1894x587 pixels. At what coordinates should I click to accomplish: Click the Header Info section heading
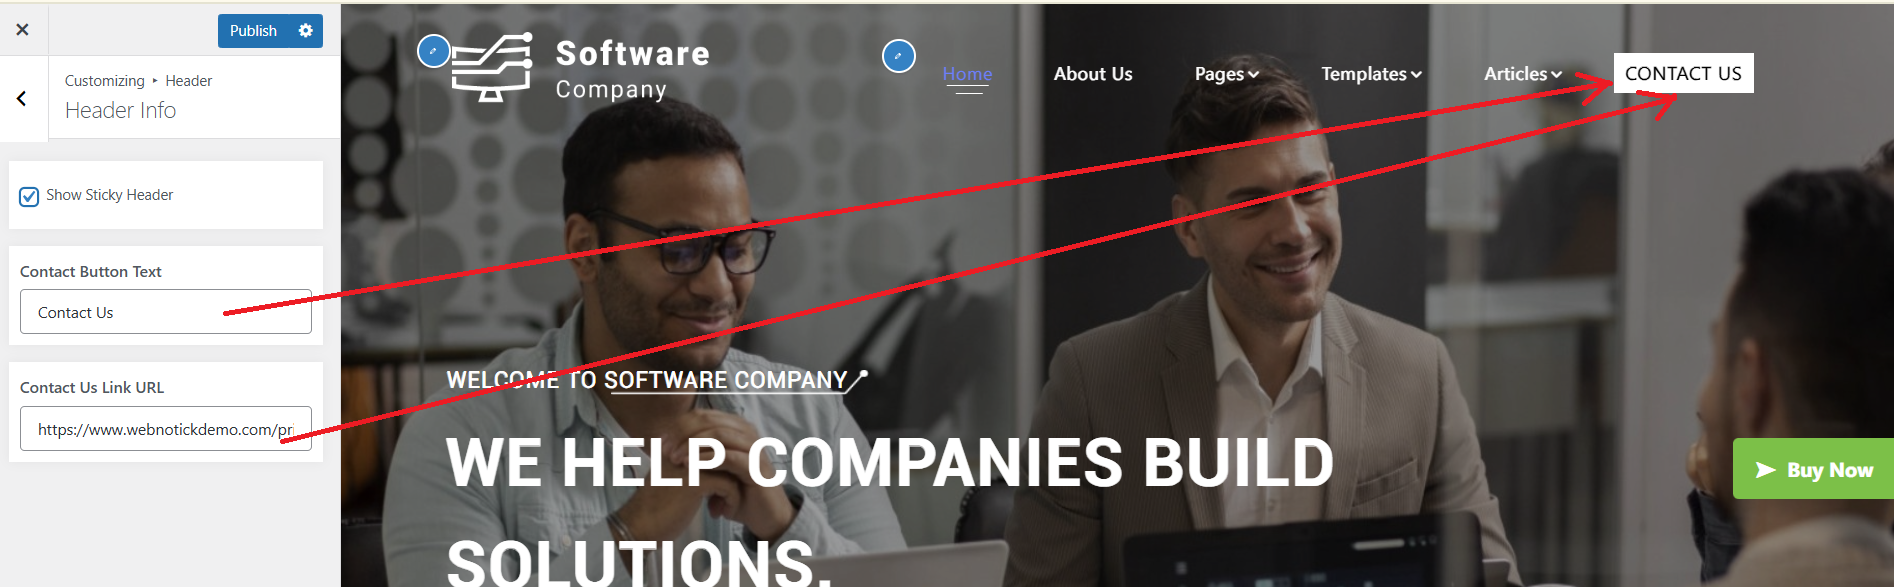click(121, 110)
